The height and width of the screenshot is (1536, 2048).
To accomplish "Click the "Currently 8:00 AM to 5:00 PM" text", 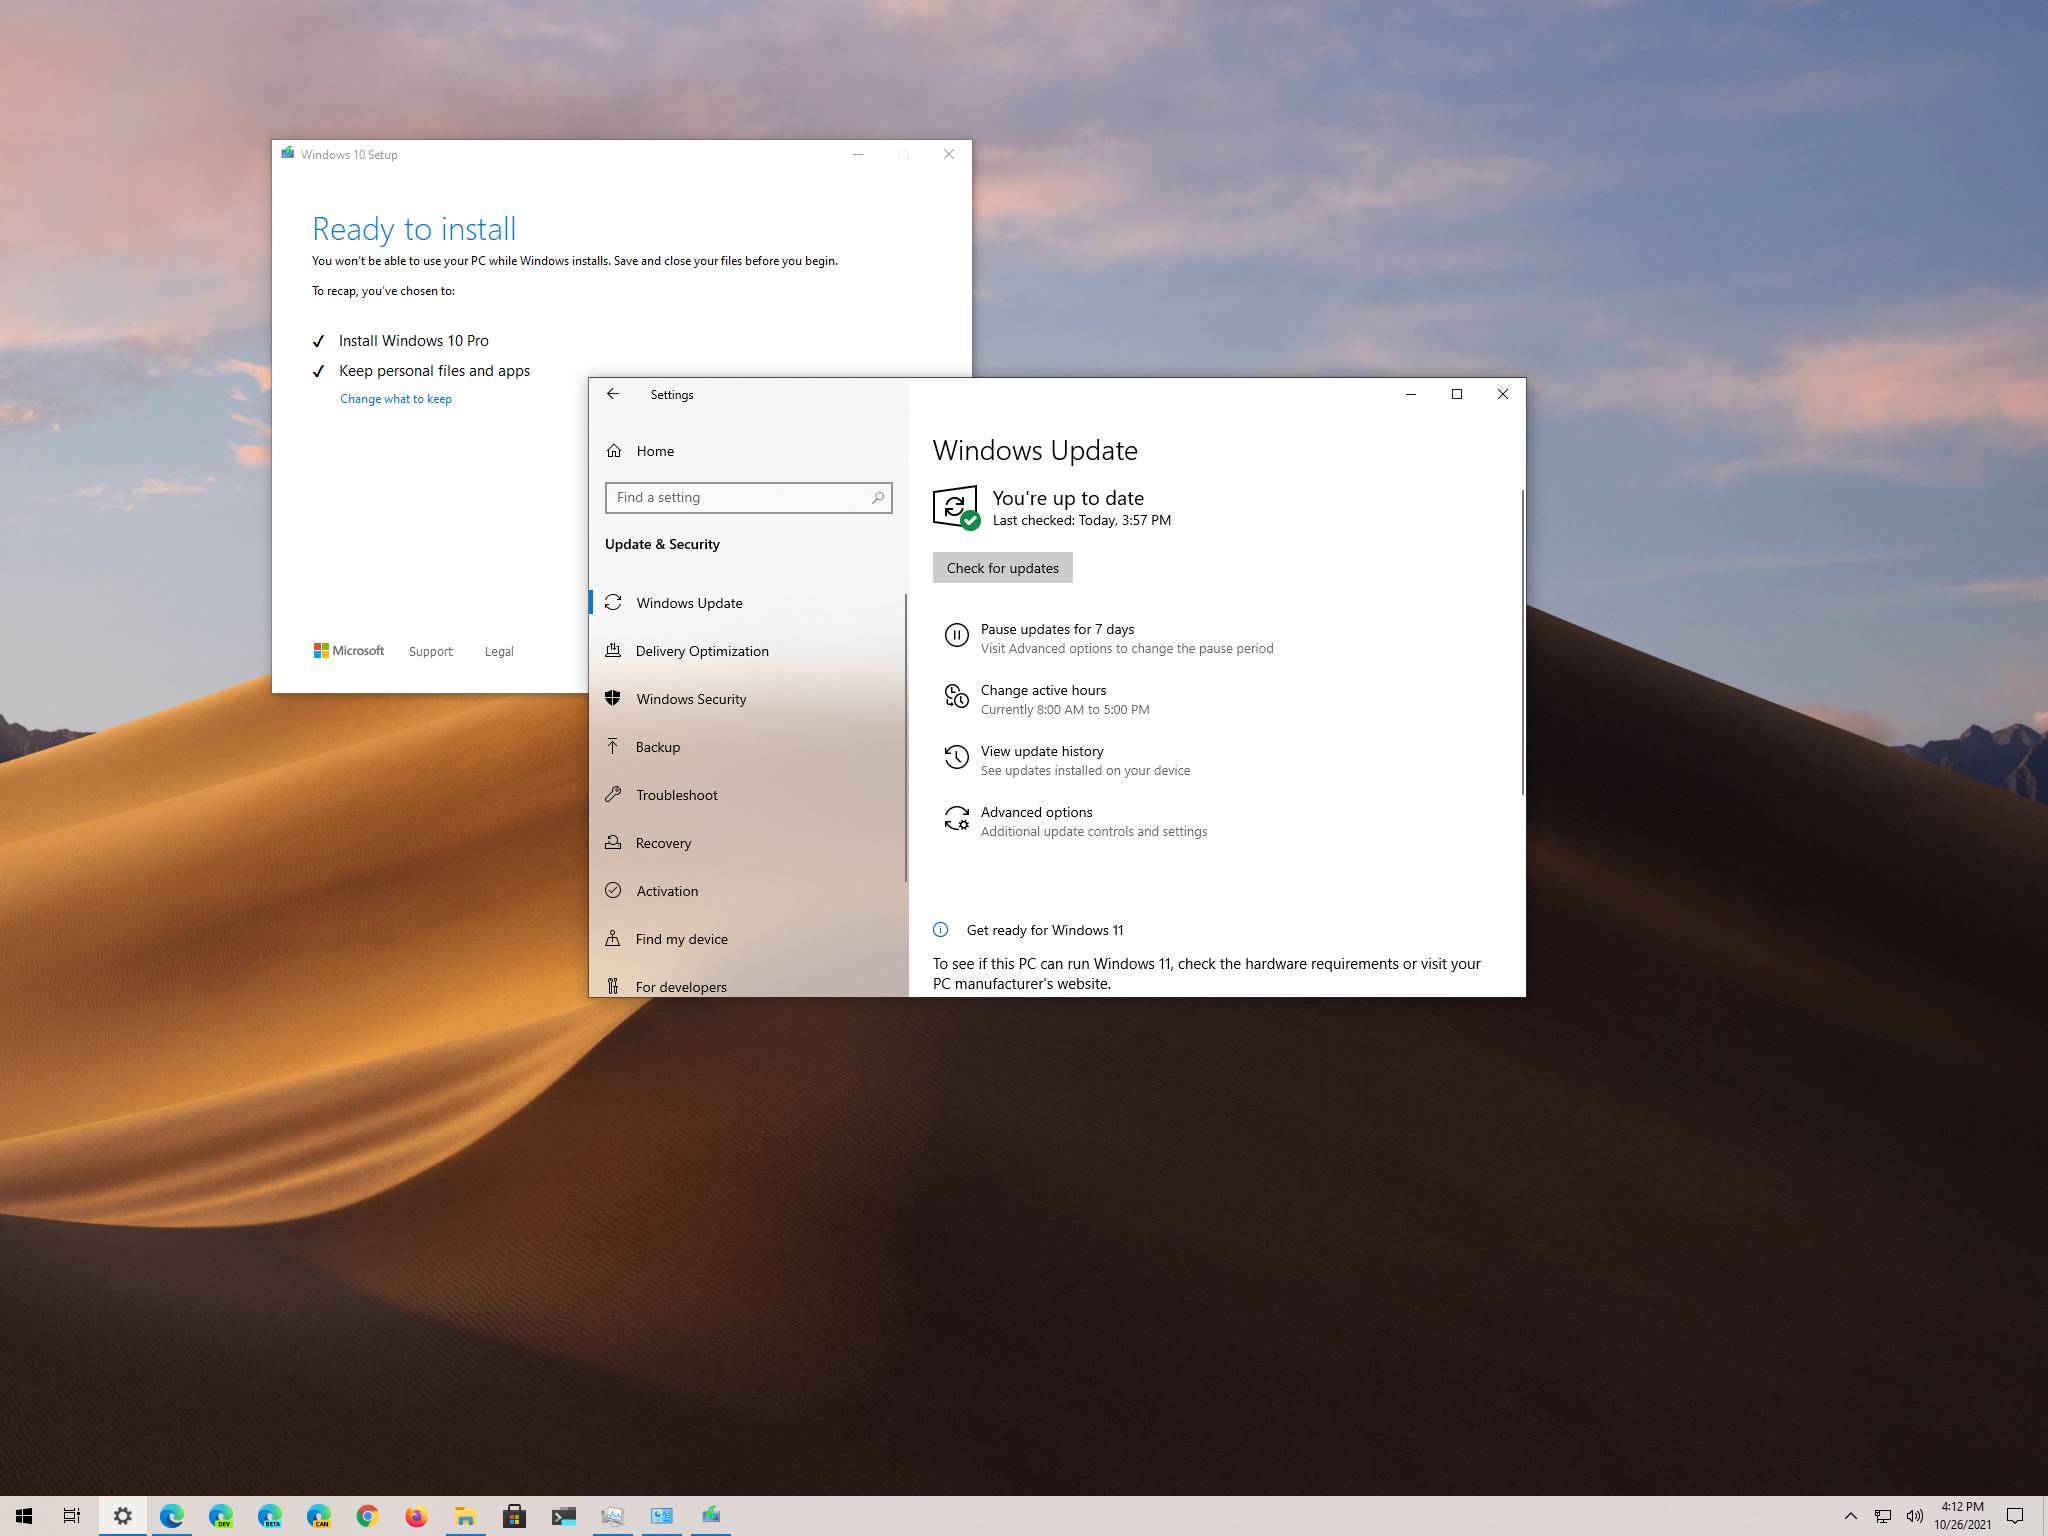I will click(1065, 710).
